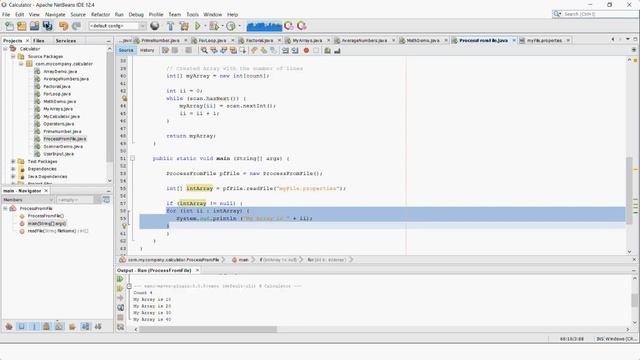Click the Find Selection magnifier icon in editor
This screenshot has height=360, width=640.
(204, 51)
